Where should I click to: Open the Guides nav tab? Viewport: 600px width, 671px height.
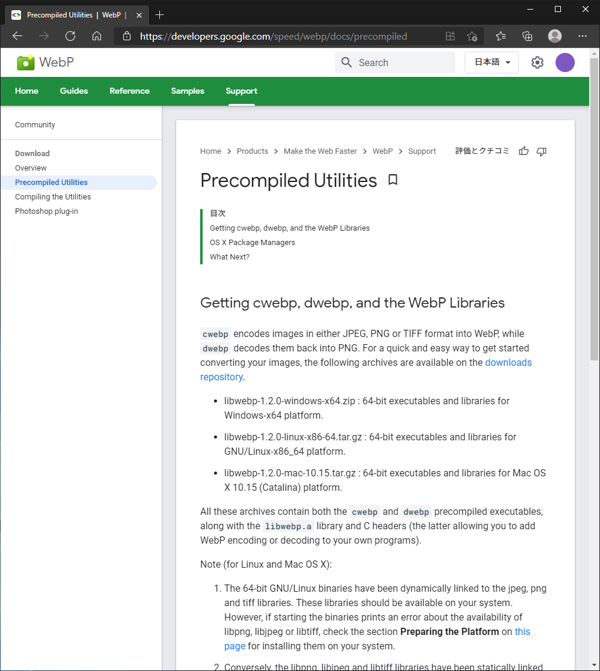click(x=74, y=91)
